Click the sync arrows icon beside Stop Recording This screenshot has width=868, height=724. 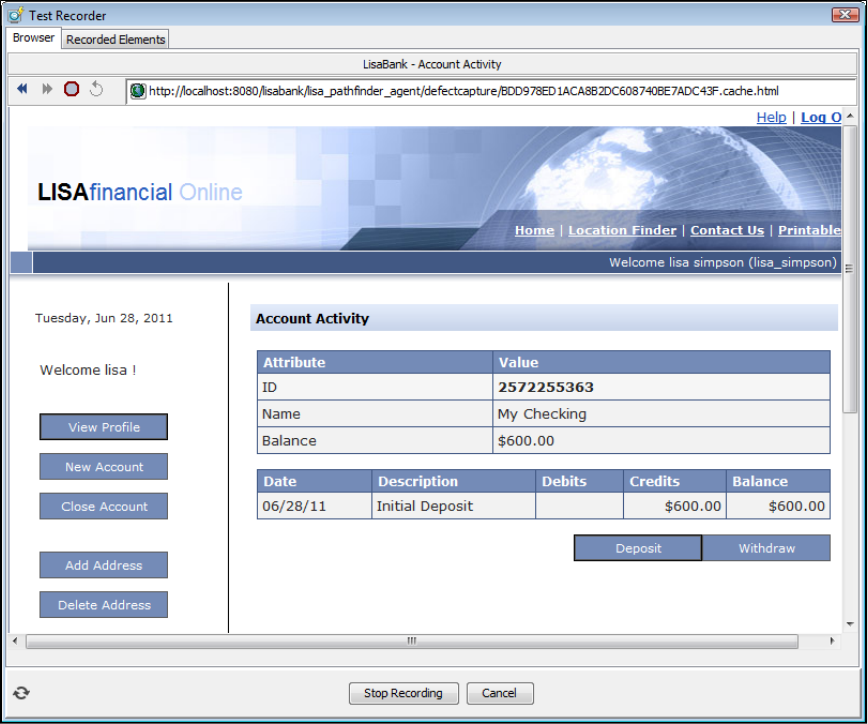click(21, 693)
